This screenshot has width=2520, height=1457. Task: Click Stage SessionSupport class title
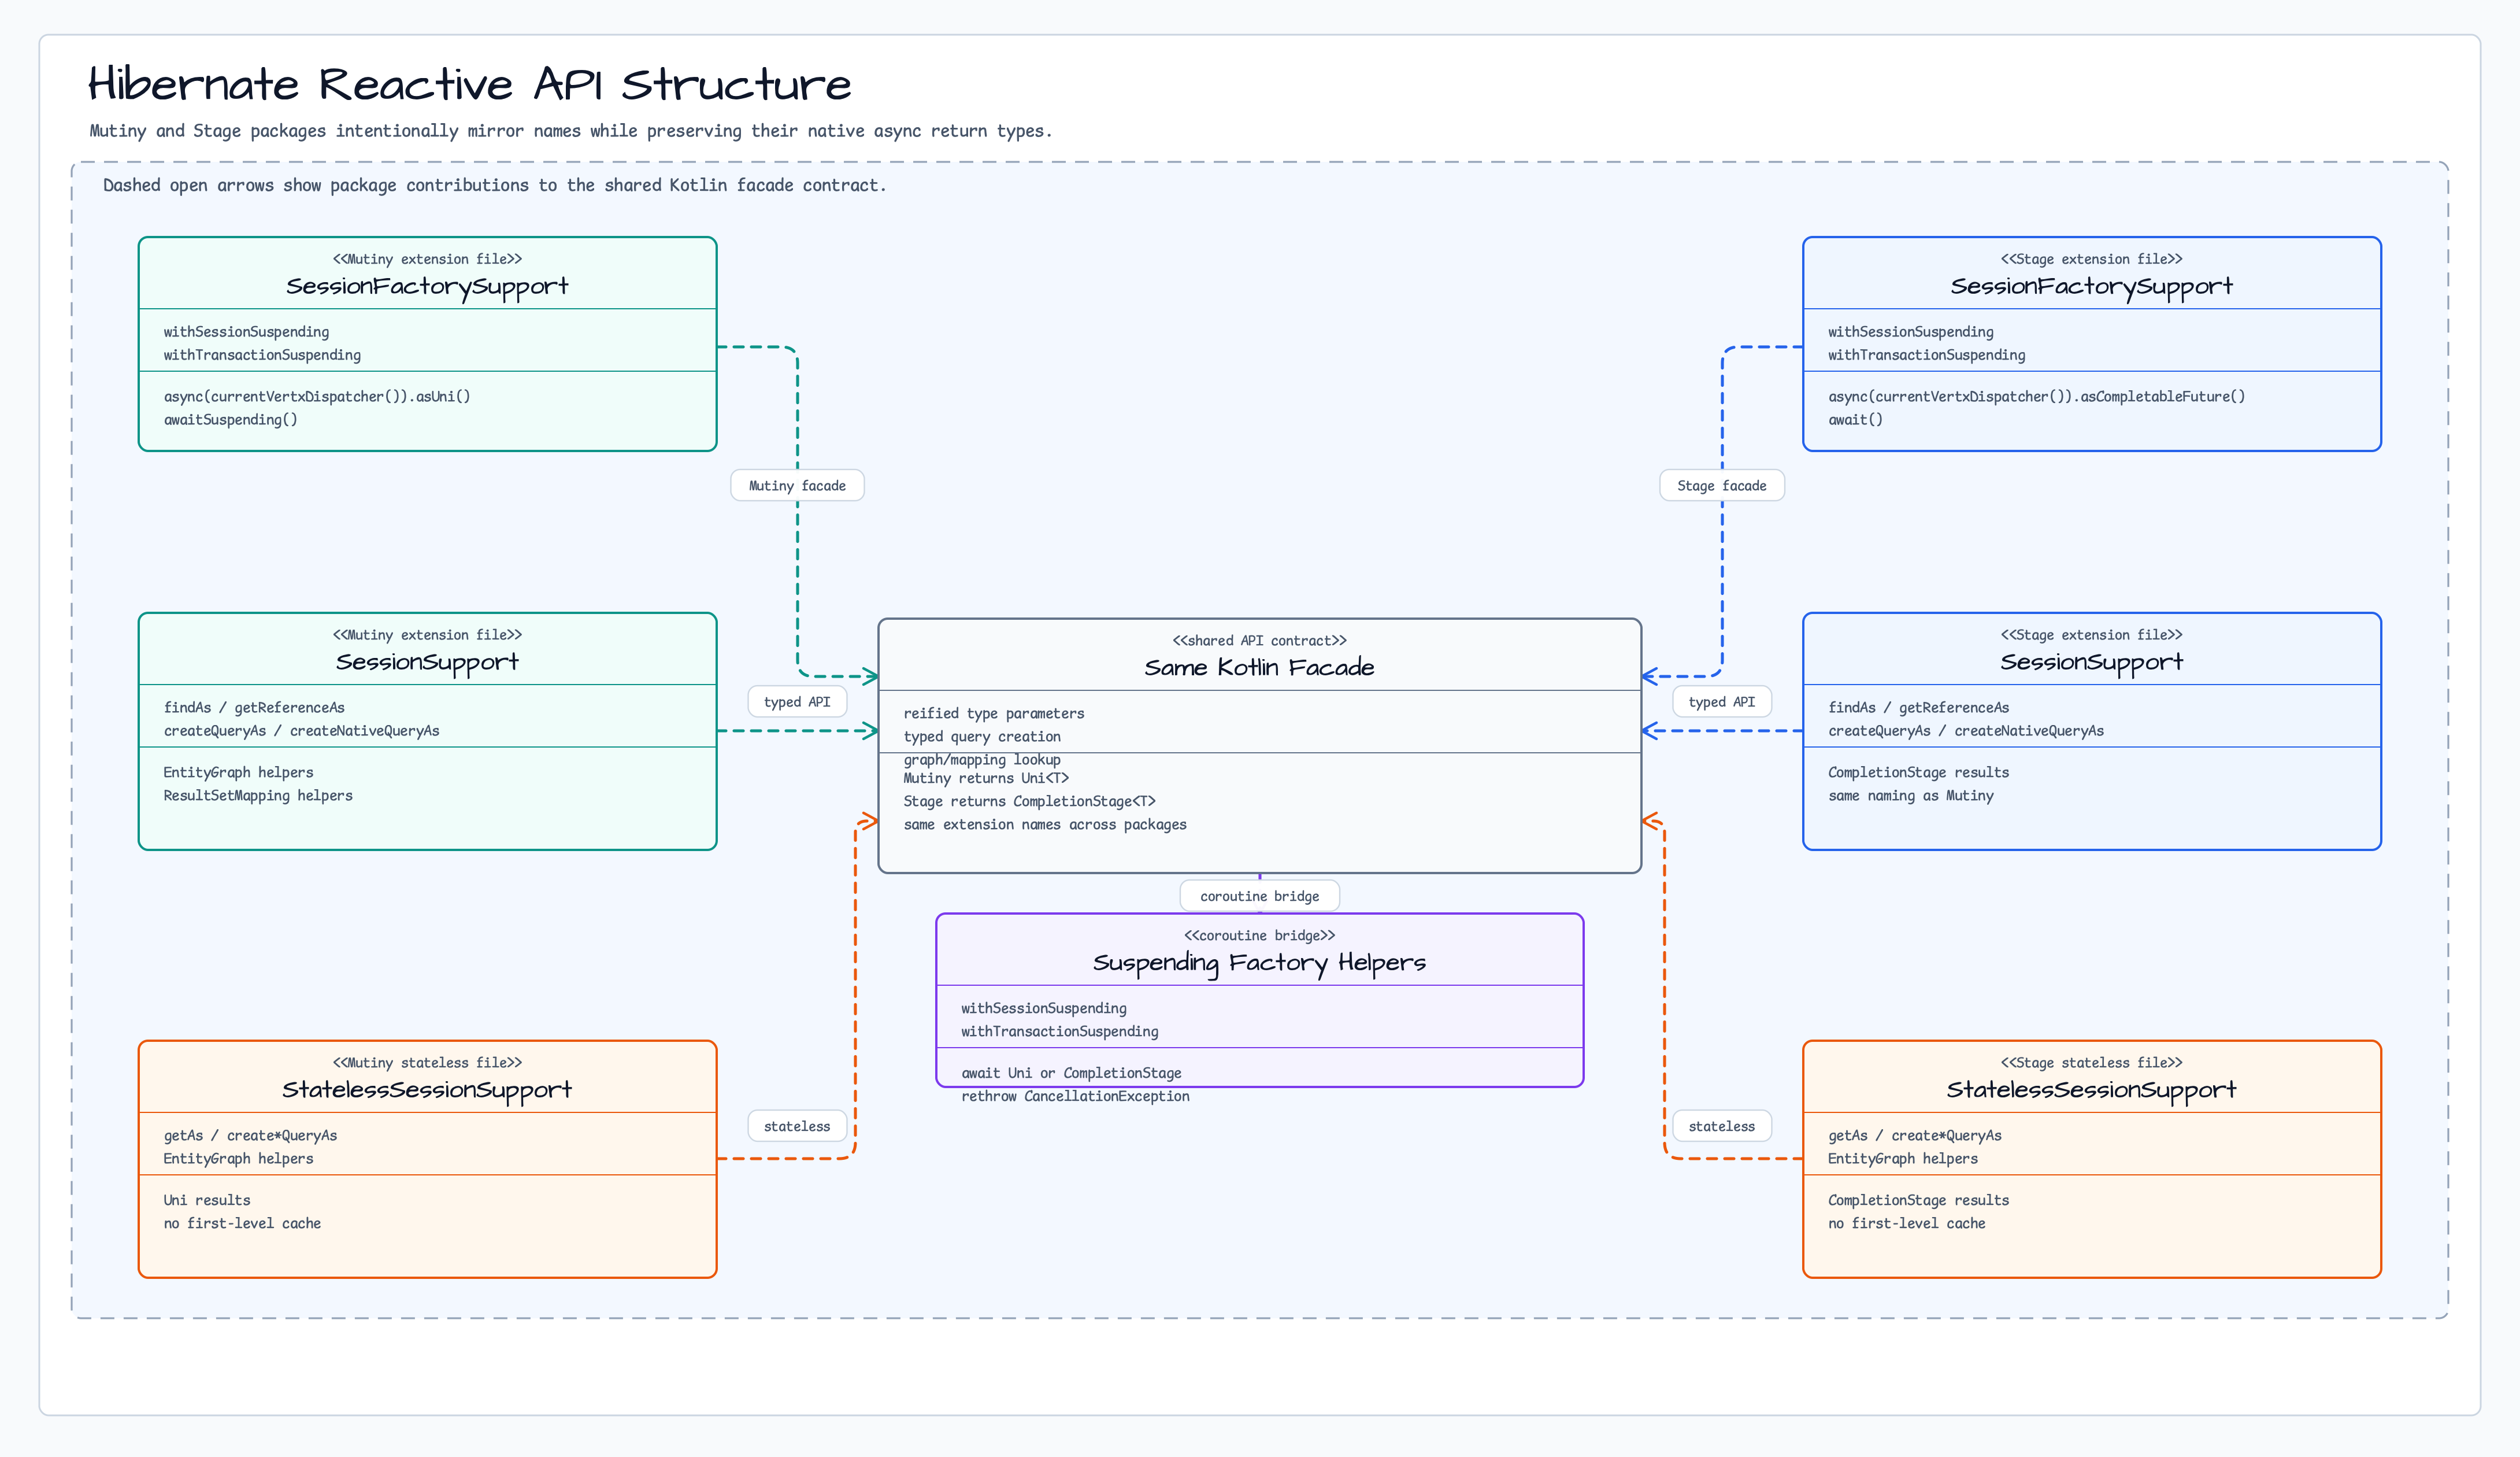click(2091, 662)
